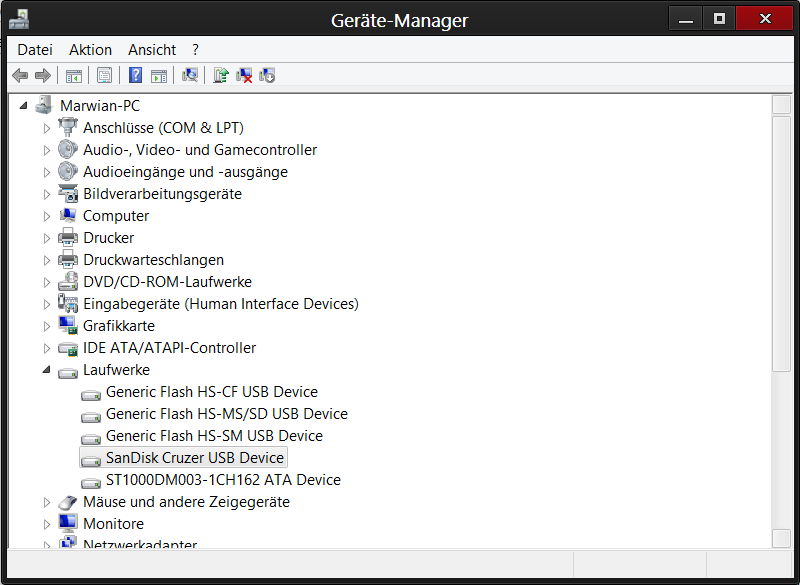Select SanDisk Cruzer USB Device
Image resolution: width=800 pixels, height=585 pixels.
coord(194,457)
